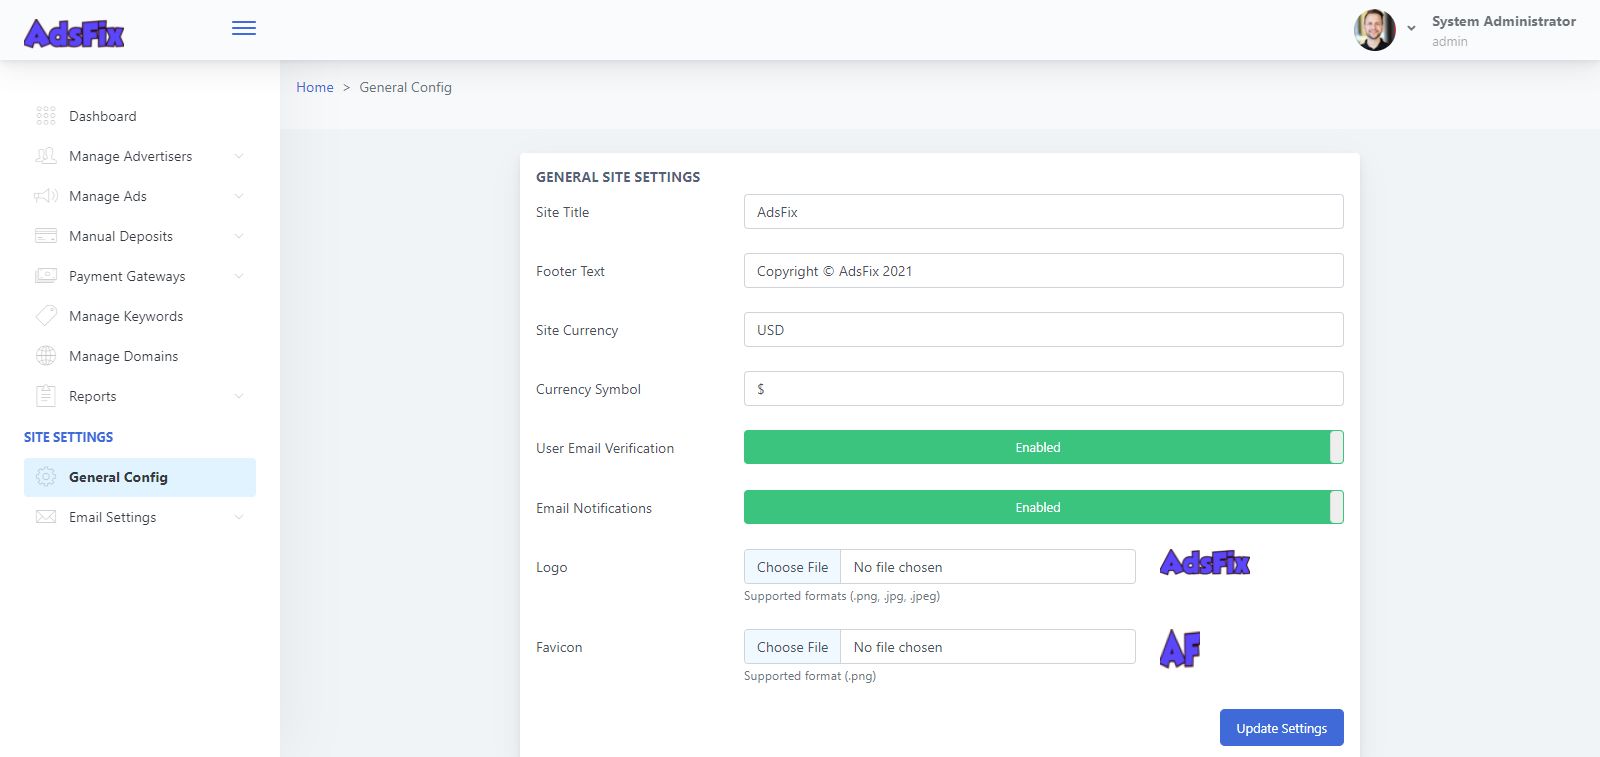Click the Manage Advertisers users icon
Image resolution: width=1600 pixels, height=757 pixels.
[x=46, y=156]
